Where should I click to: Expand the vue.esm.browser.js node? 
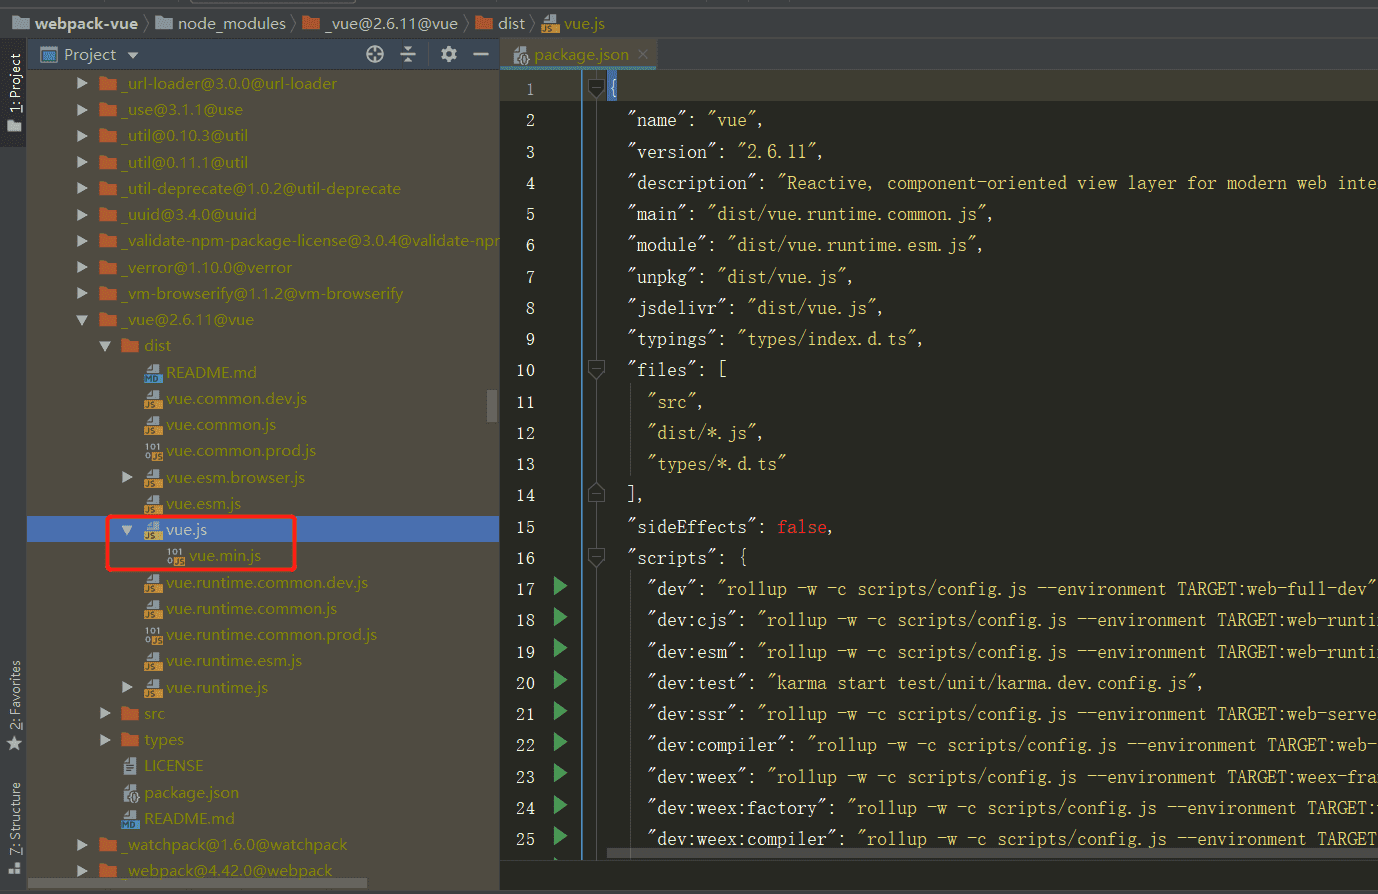point(127,477)
